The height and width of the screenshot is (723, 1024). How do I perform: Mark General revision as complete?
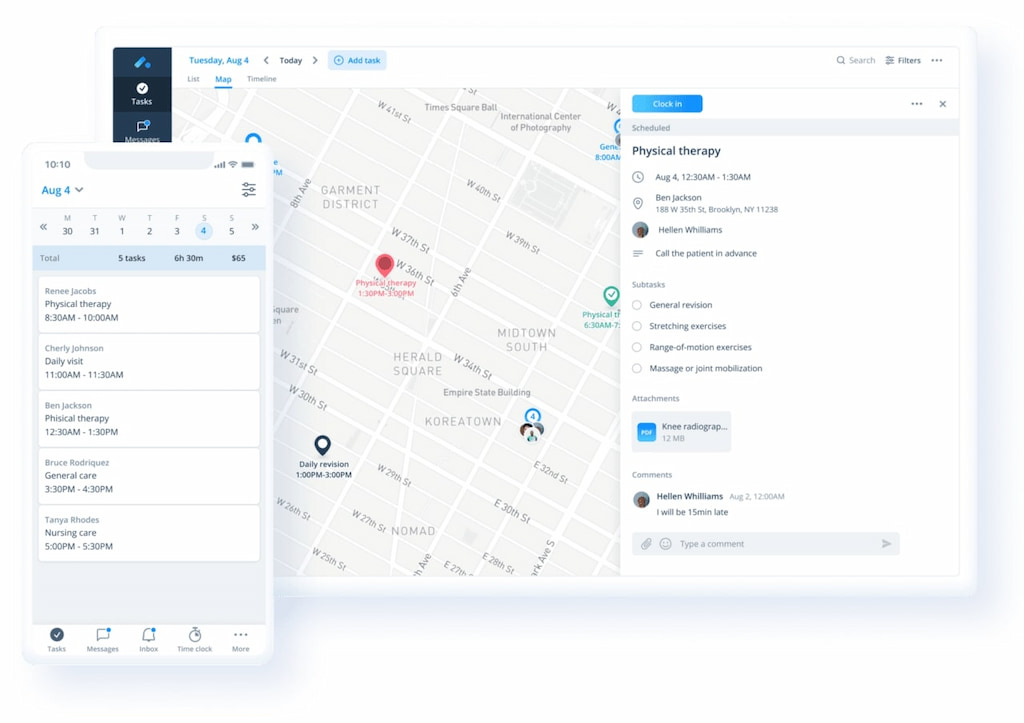(636, 305)
